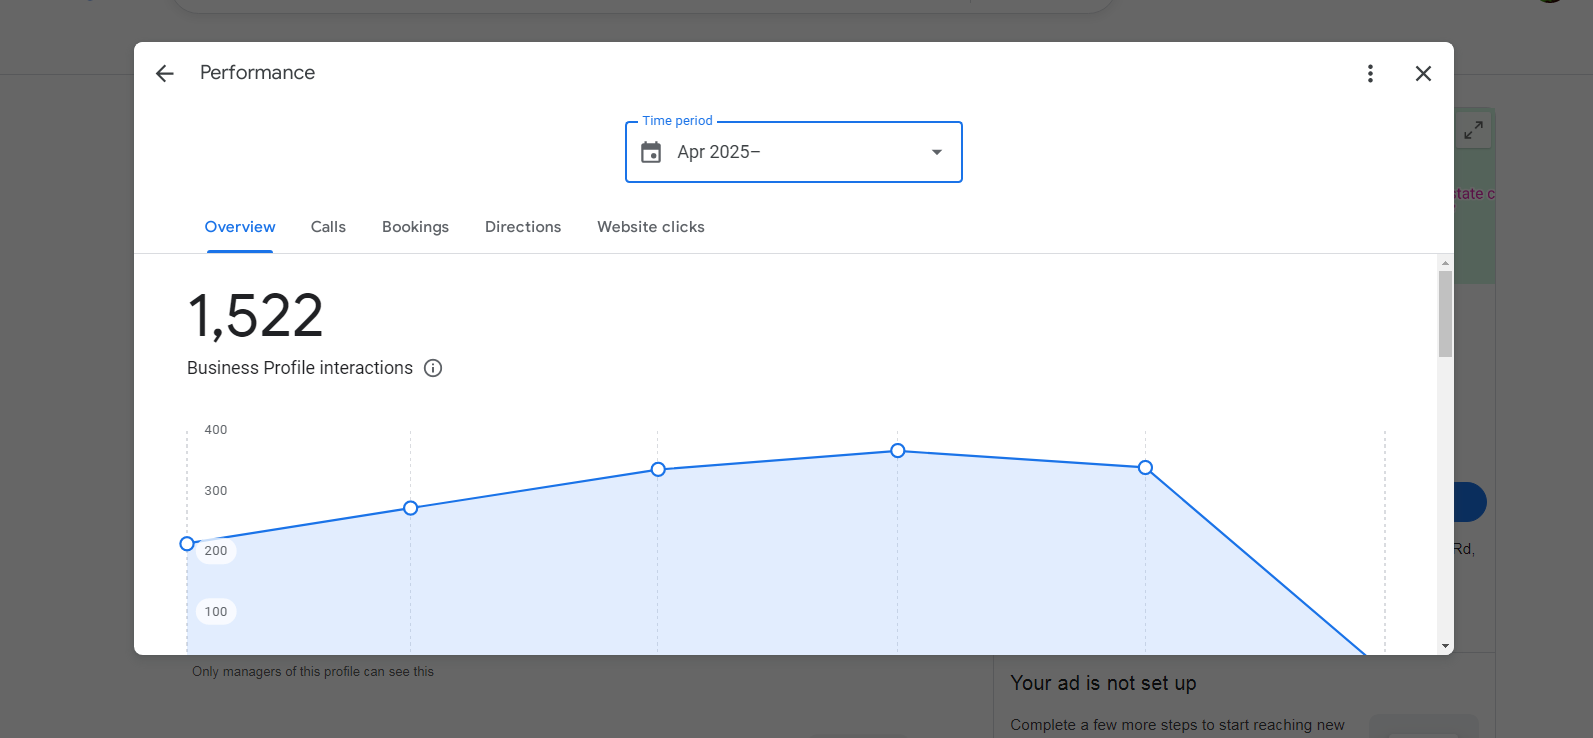The width and height of the screenshot is (1593, 738).
Task: Select the Website clicks tab
Action: tap(651, 227)
